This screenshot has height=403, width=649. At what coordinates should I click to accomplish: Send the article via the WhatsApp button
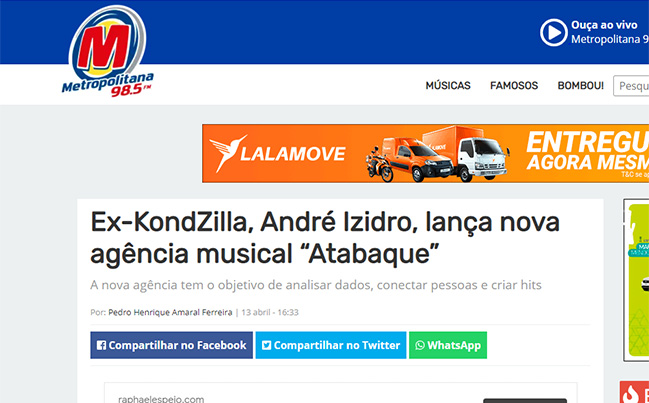[448, 345]
